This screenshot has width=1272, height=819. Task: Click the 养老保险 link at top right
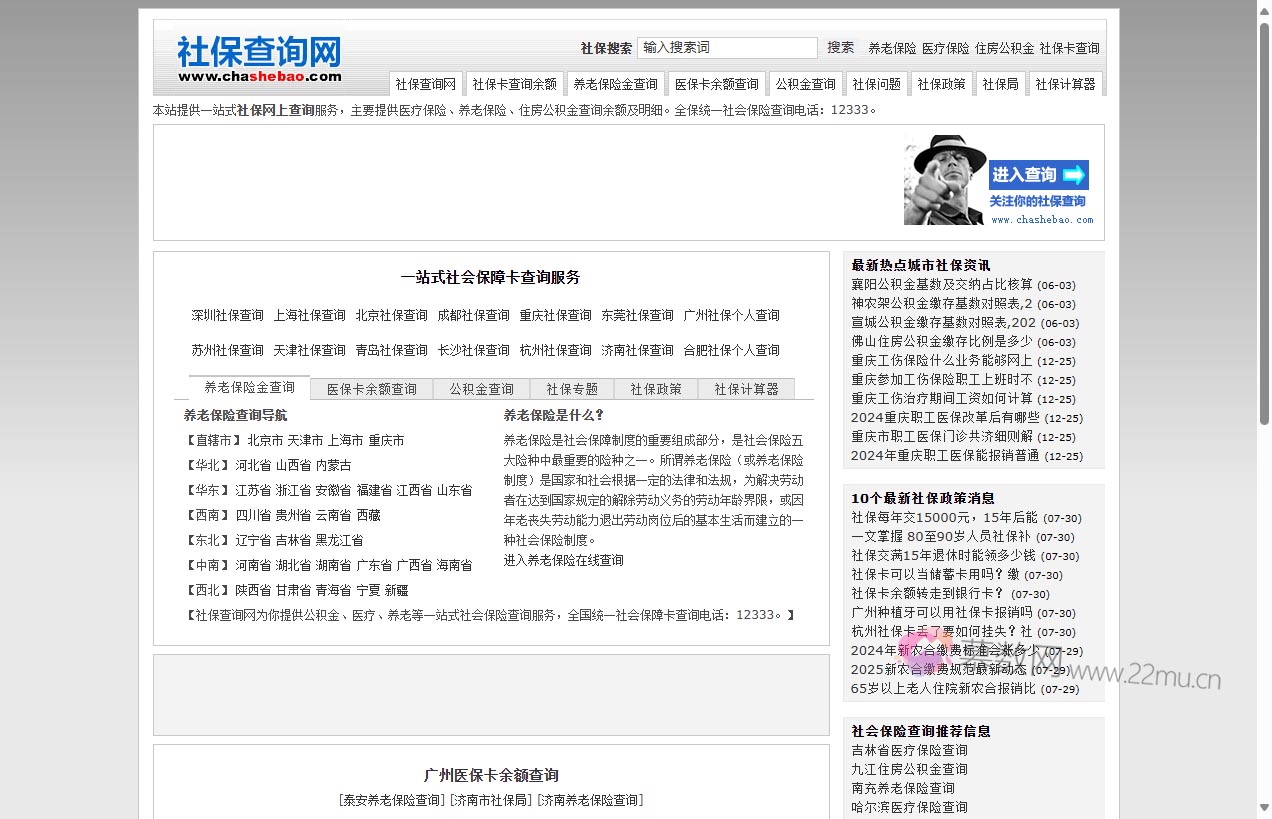coord(891,47)
